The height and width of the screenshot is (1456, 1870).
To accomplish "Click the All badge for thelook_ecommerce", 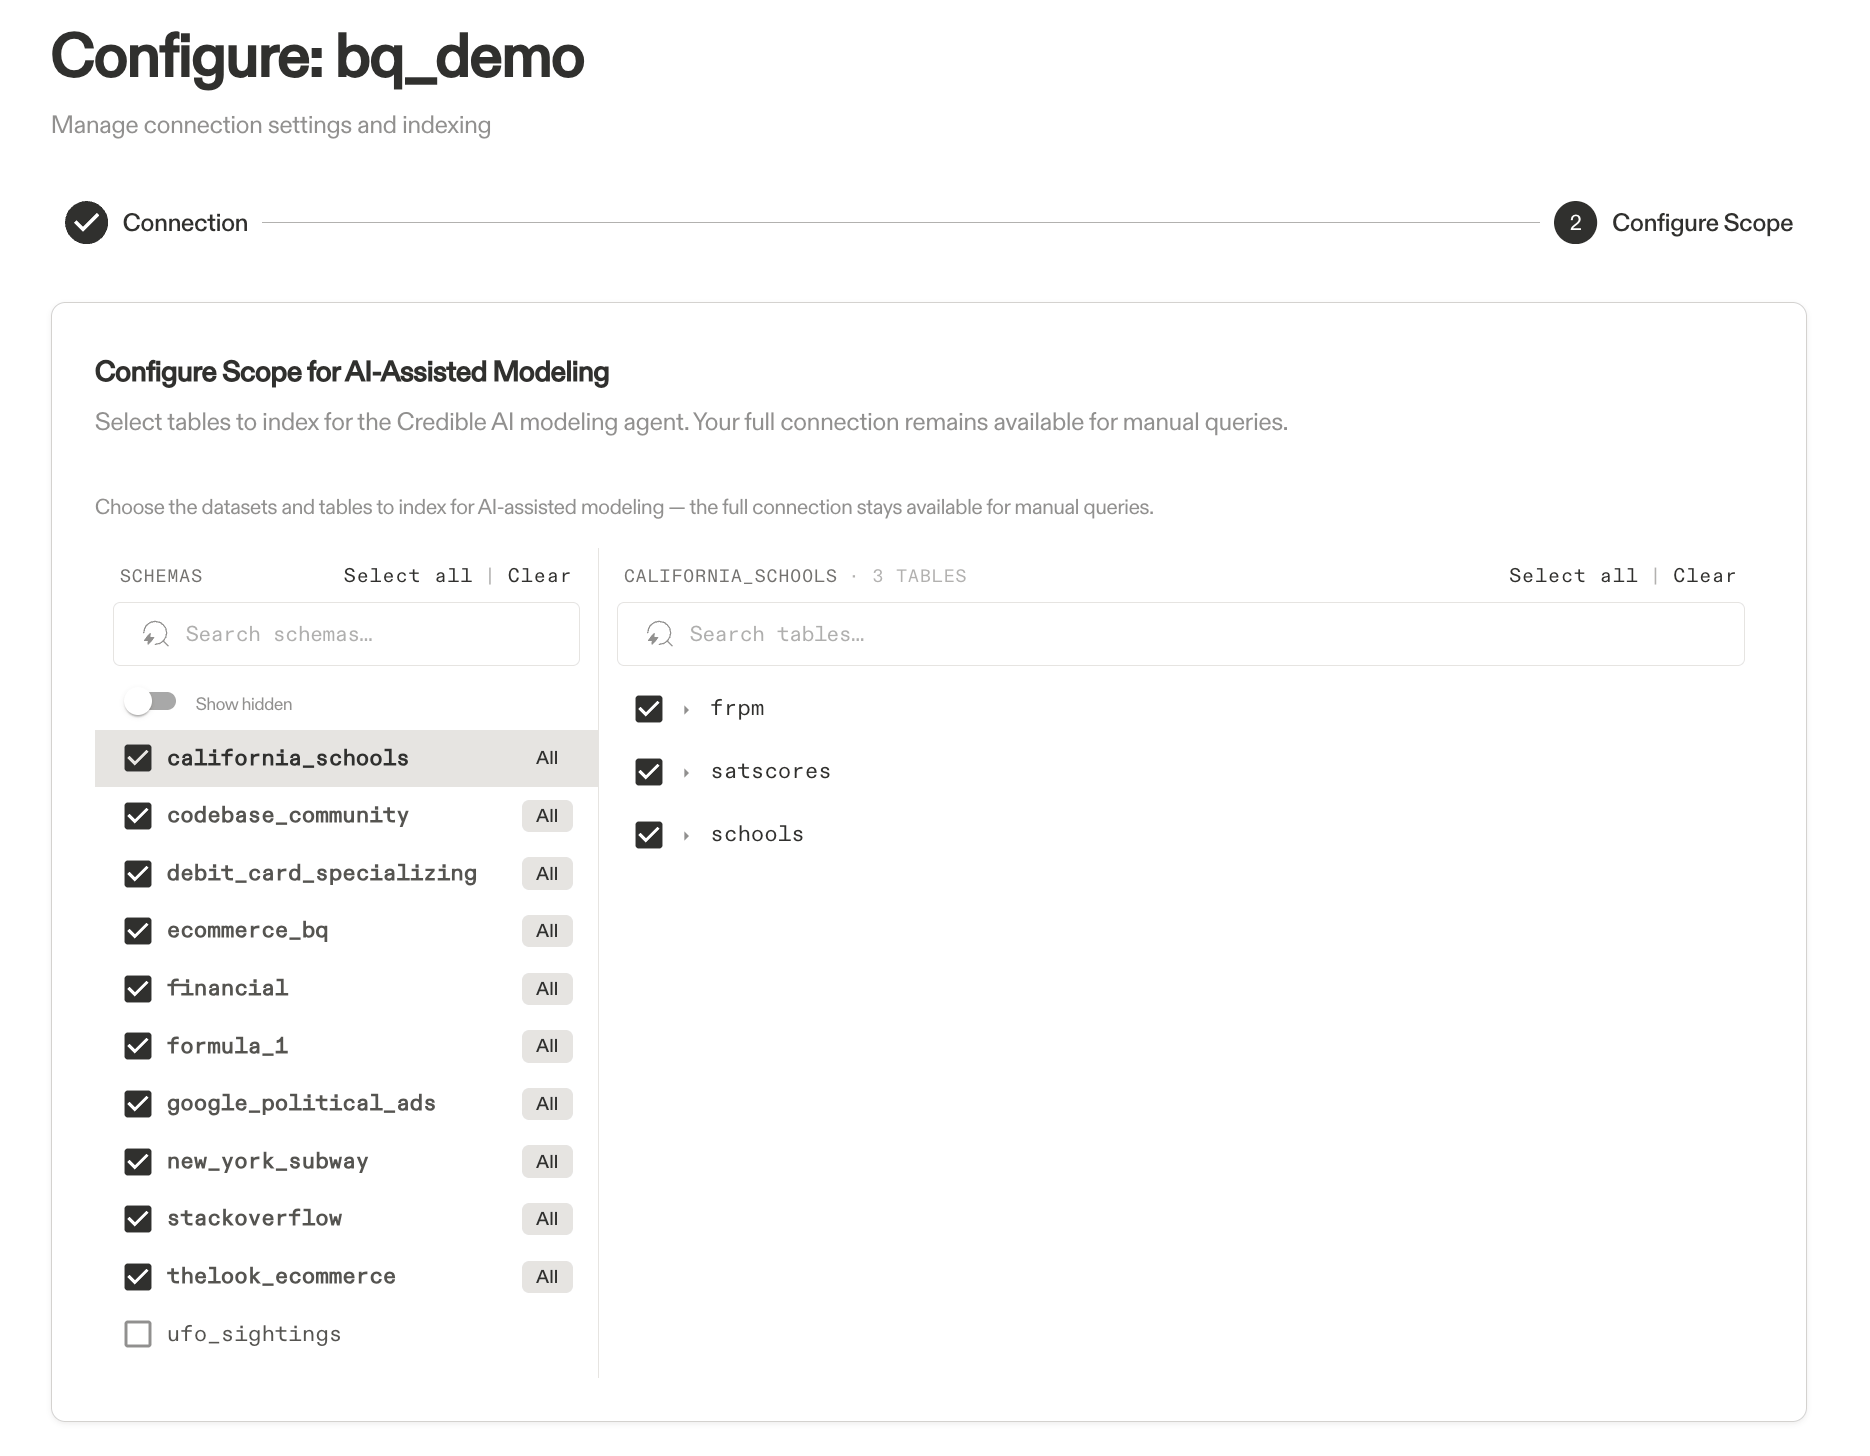I will 547,1277.
